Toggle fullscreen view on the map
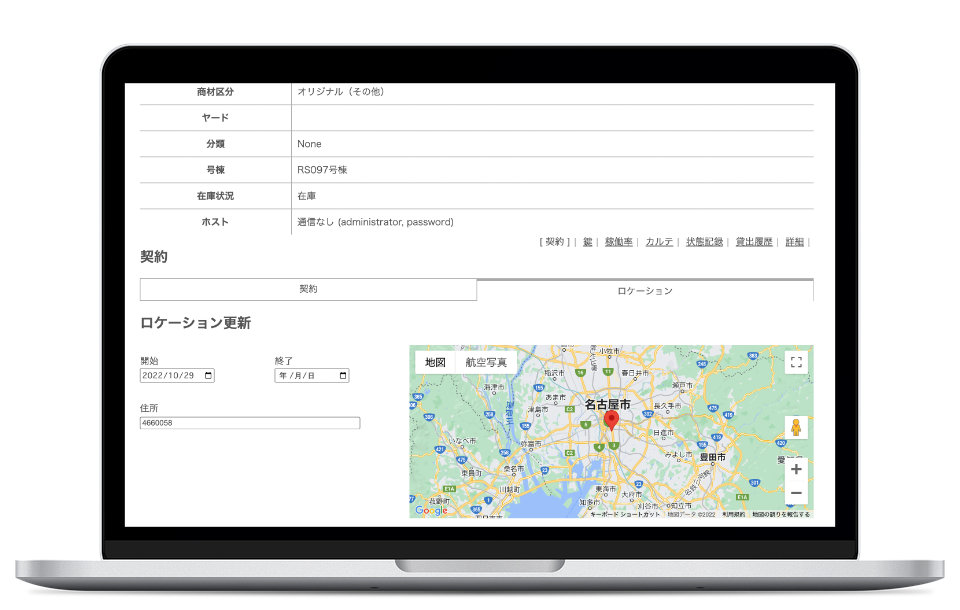 (796, 362)
